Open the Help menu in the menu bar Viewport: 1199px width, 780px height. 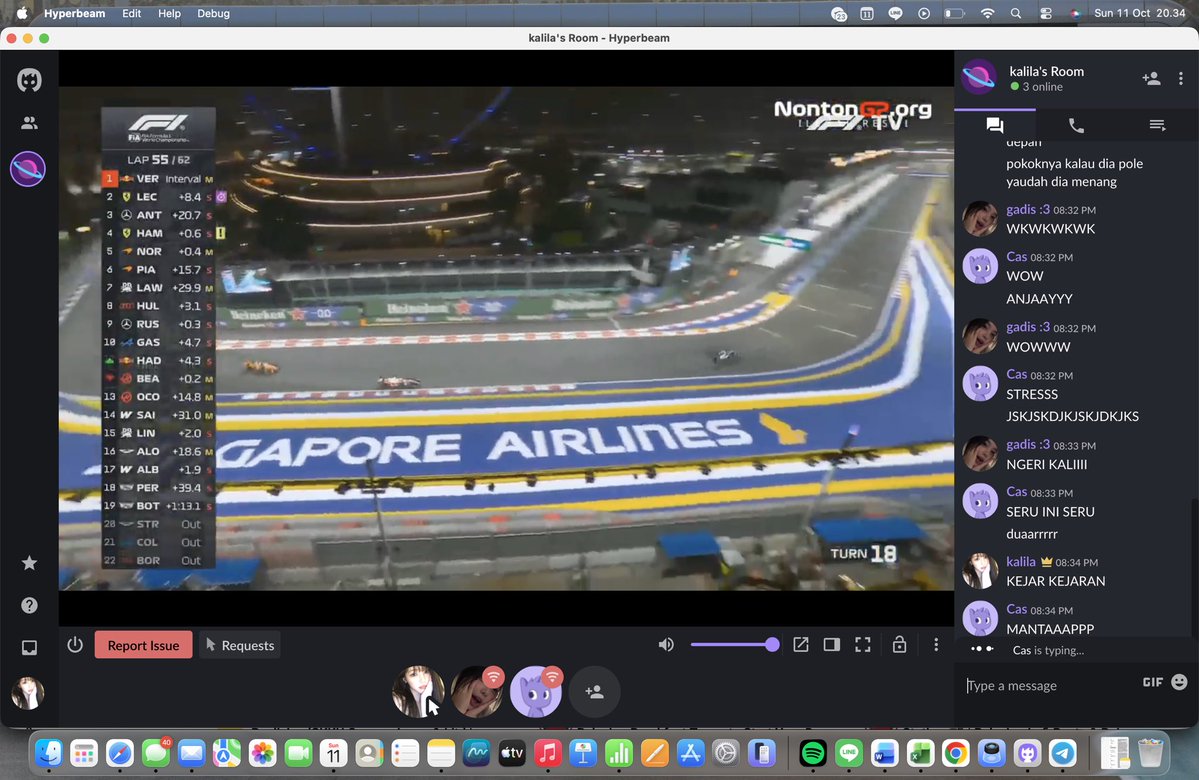[169, 13]
